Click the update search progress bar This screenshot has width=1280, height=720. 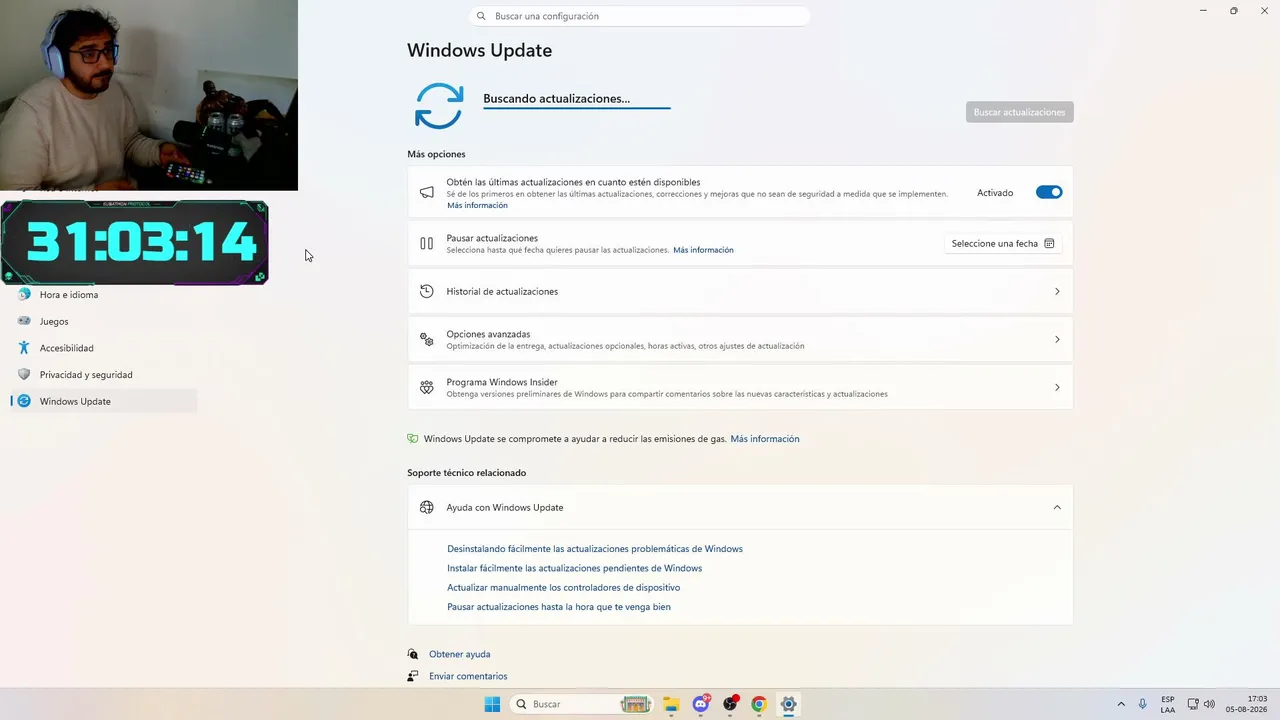coord(577,108)
